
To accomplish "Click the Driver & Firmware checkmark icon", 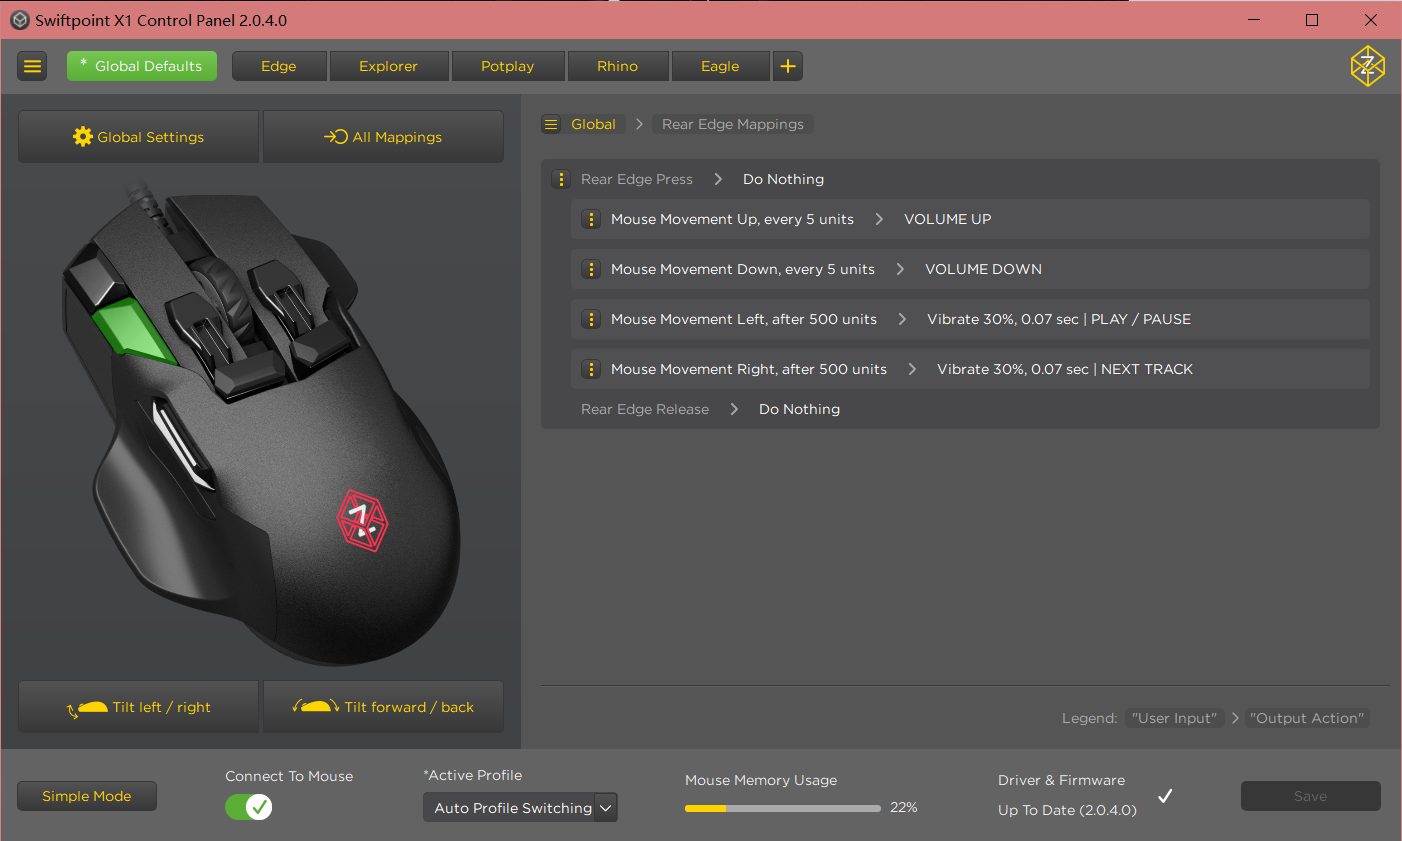I will 1165,796.
